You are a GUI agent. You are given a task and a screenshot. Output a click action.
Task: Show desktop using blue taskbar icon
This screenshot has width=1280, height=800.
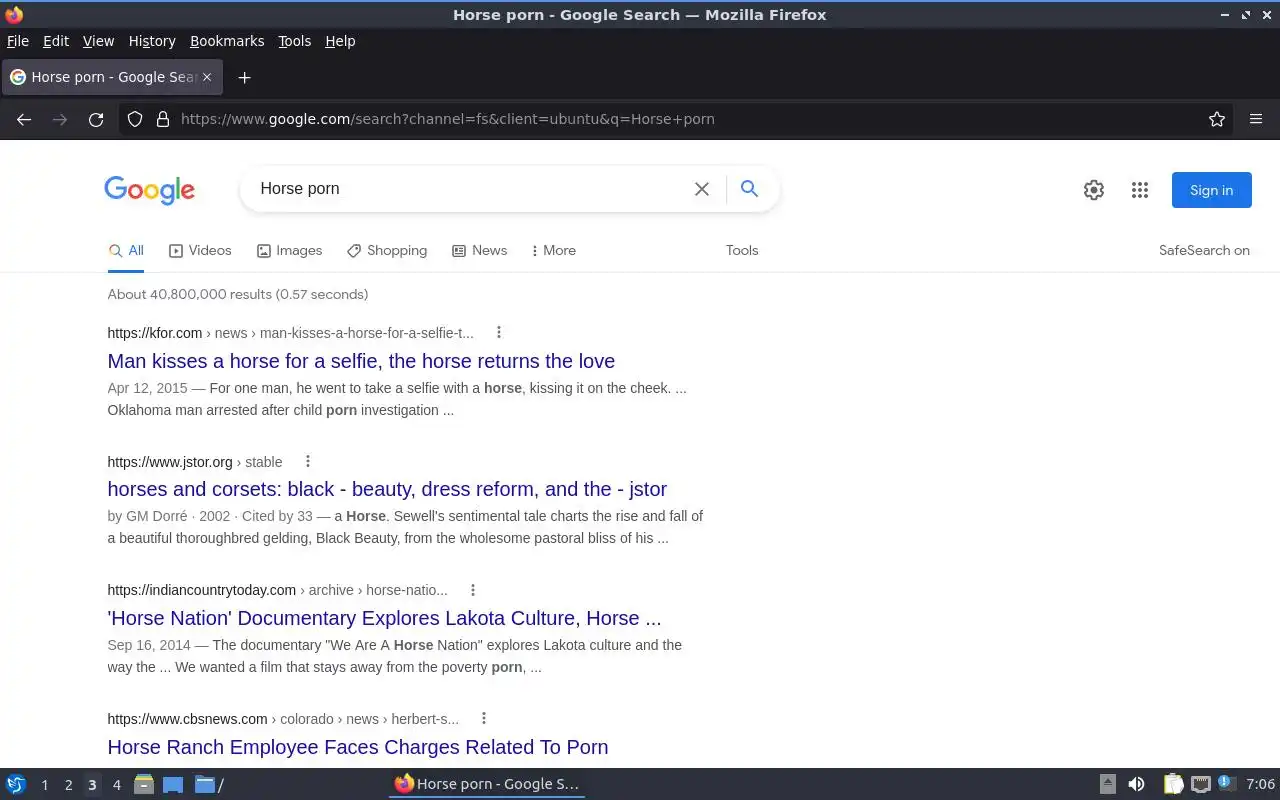pos(173,785)
